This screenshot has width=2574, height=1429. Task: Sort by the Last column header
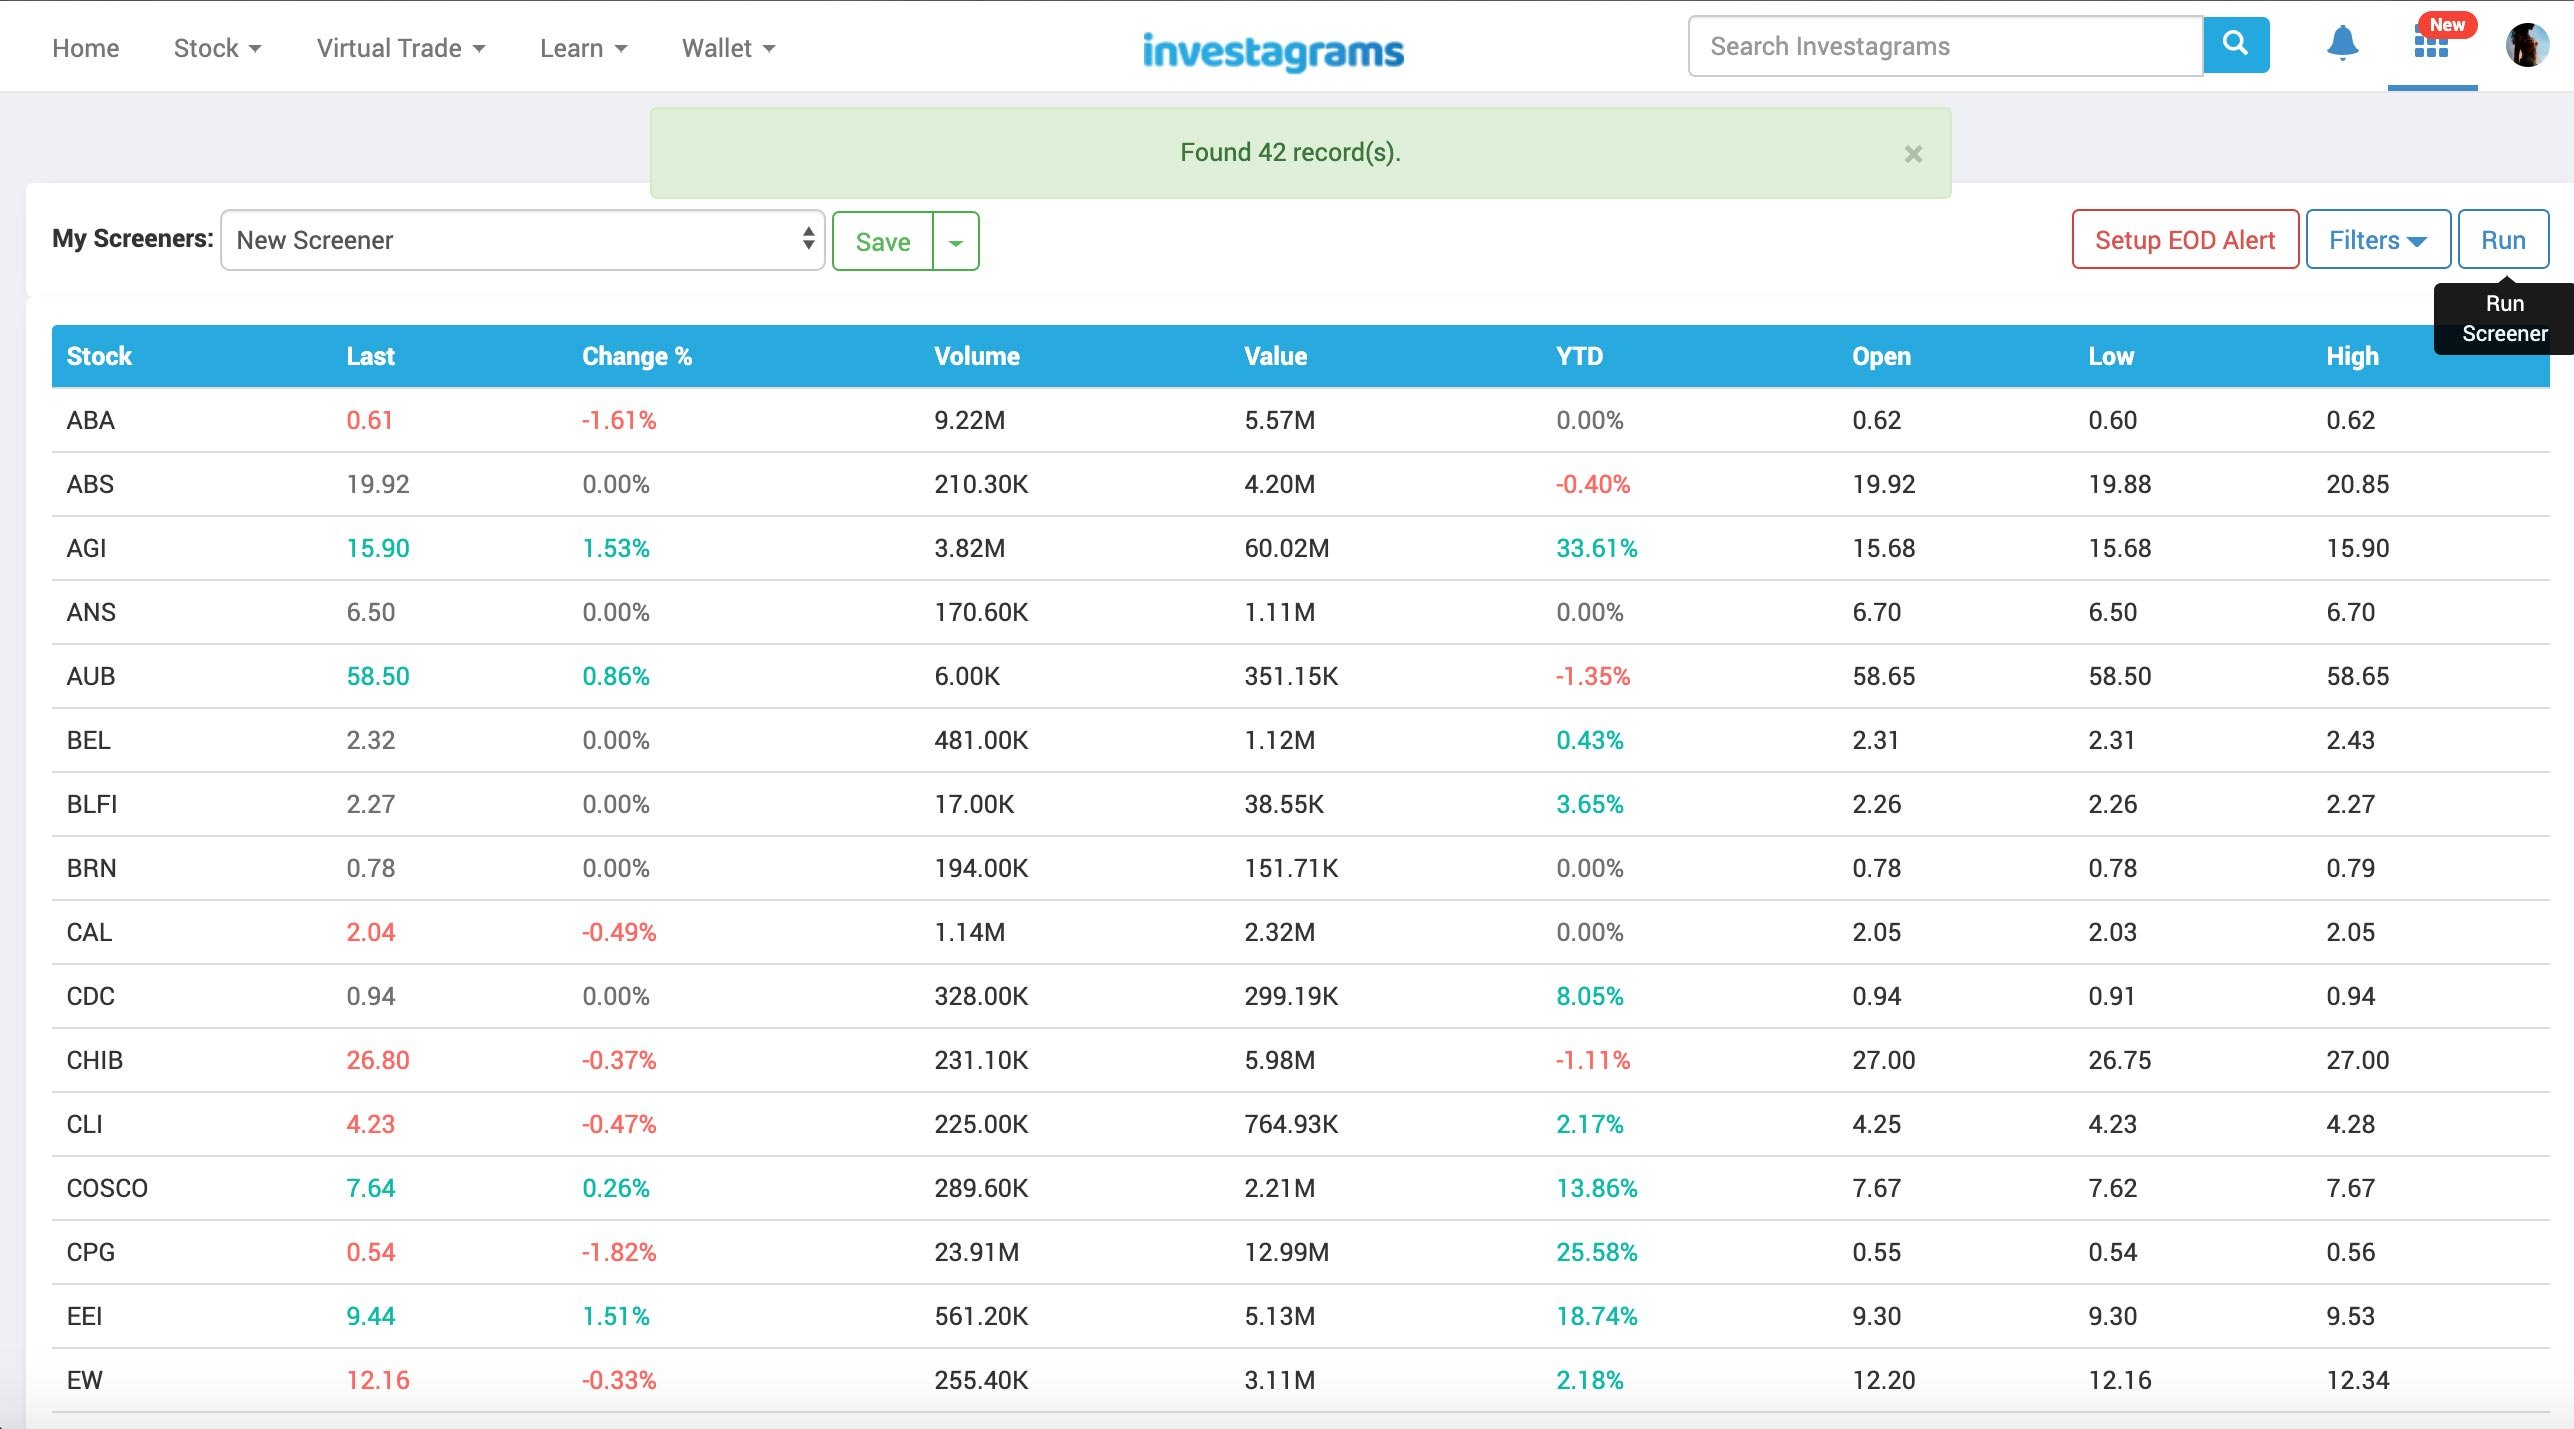[370, 356]
